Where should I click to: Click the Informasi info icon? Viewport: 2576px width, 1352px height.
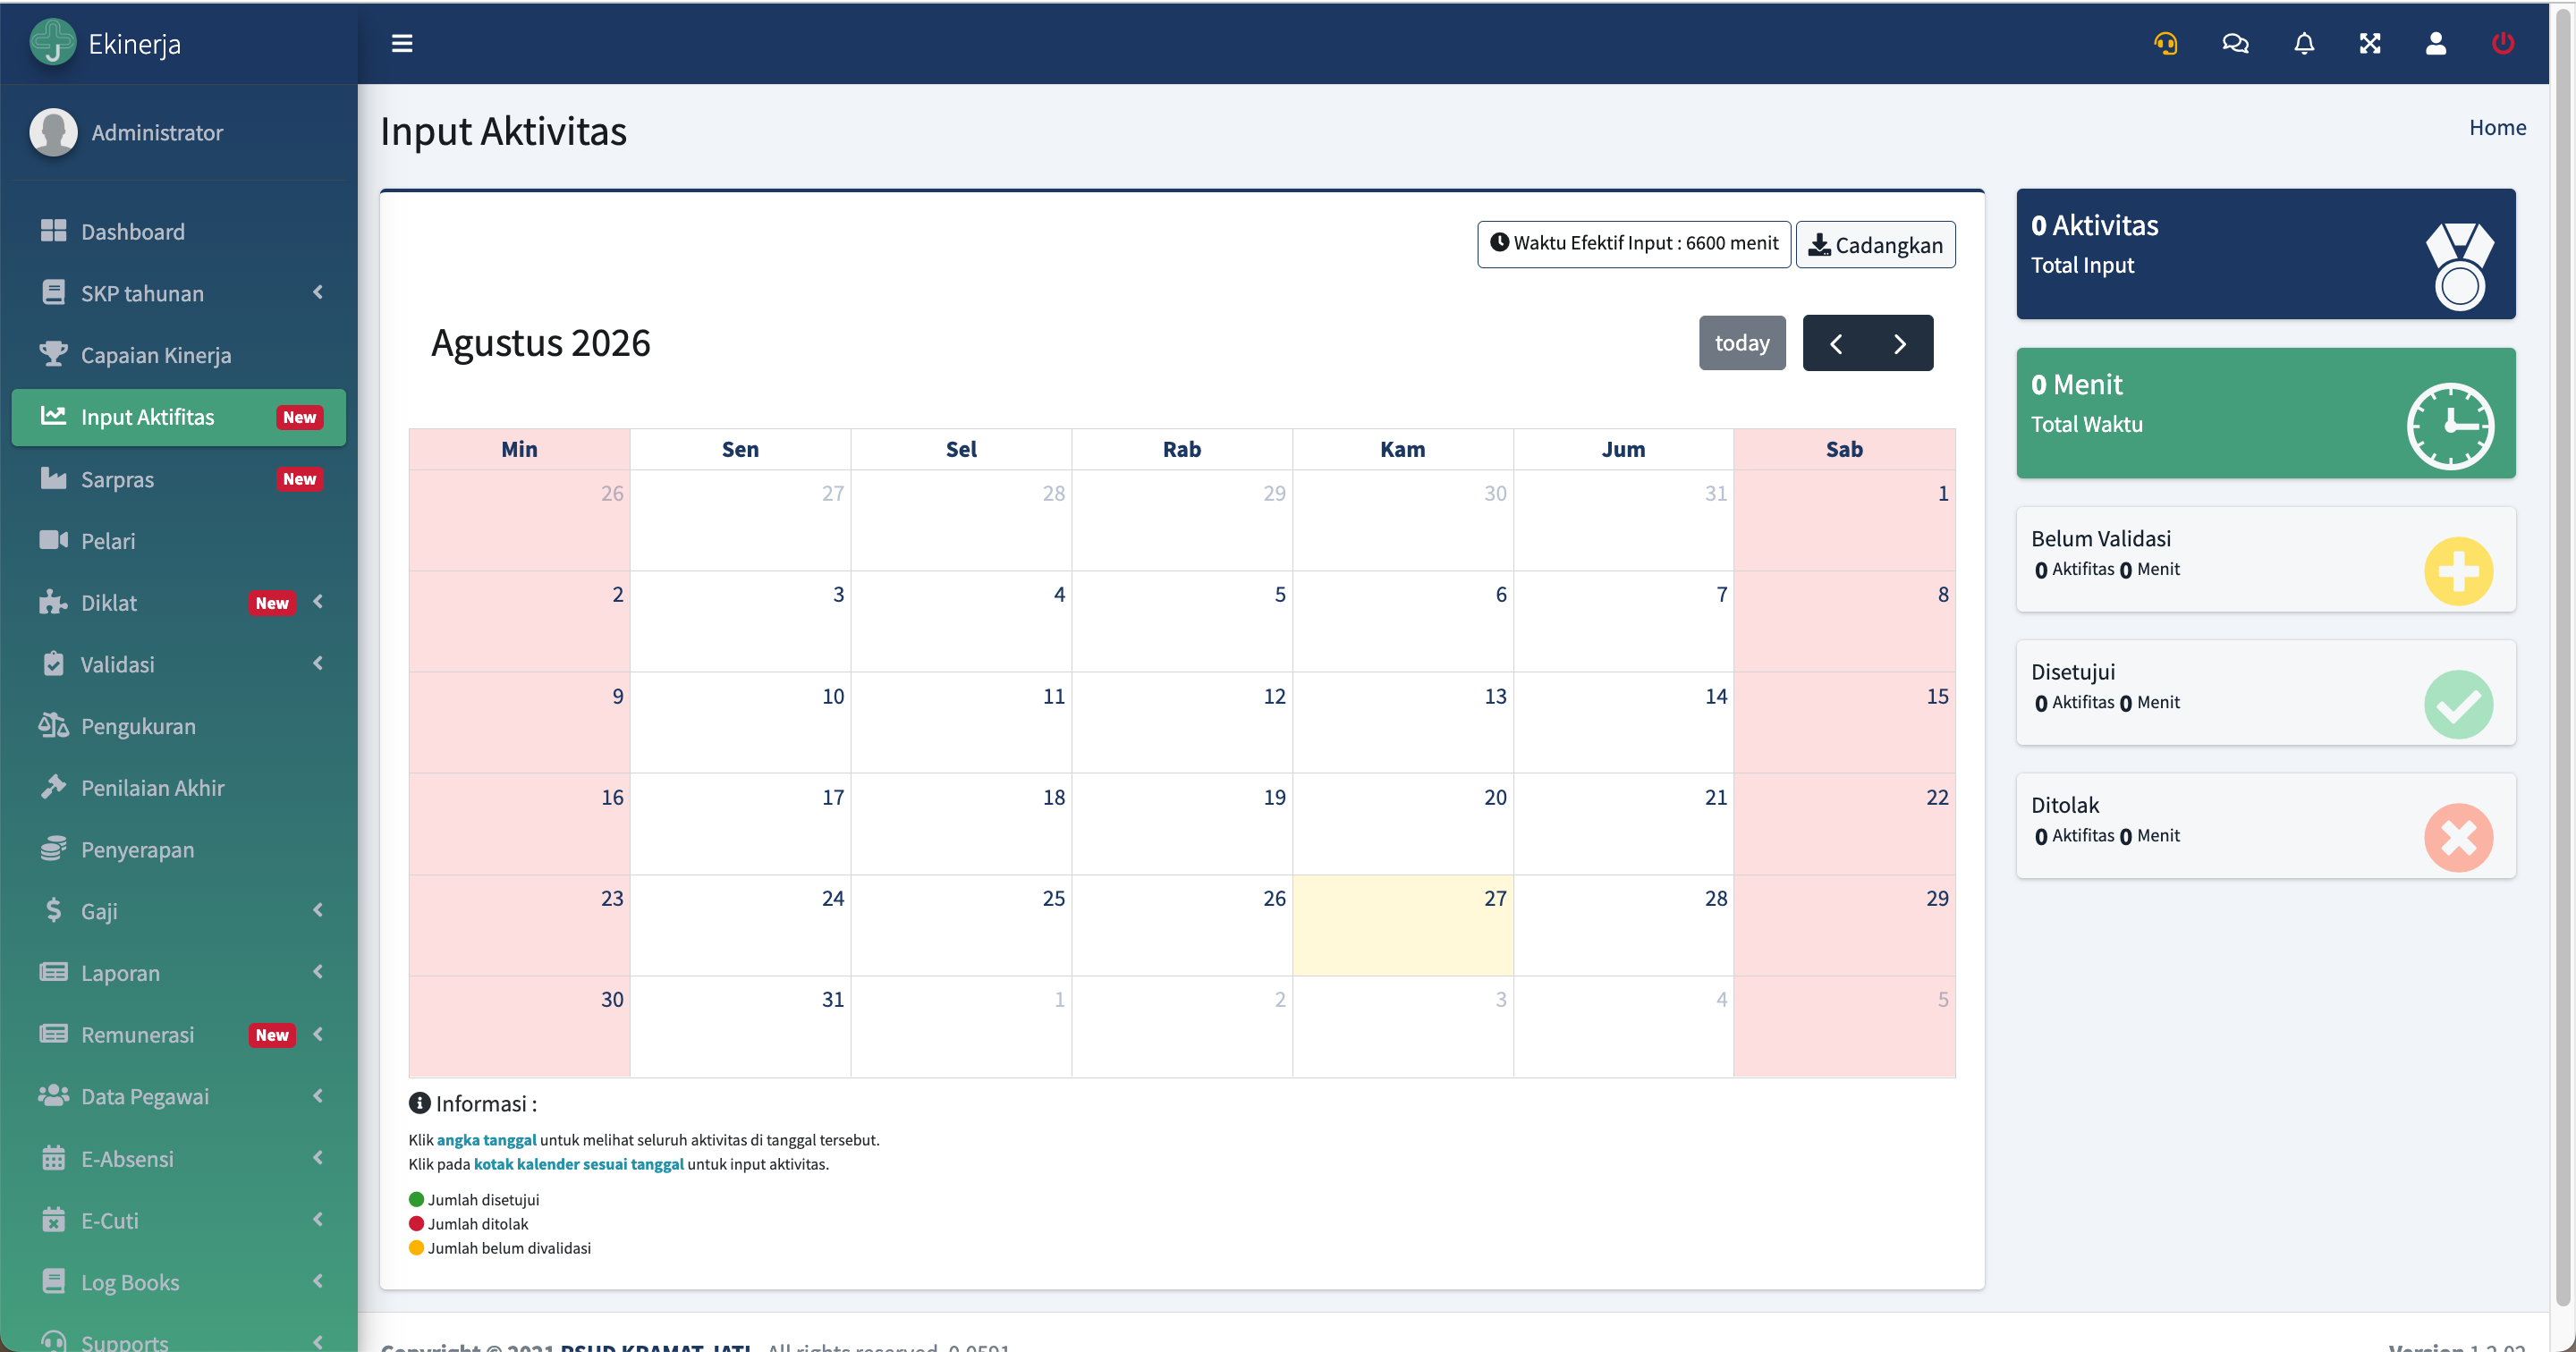(419, 1103)
